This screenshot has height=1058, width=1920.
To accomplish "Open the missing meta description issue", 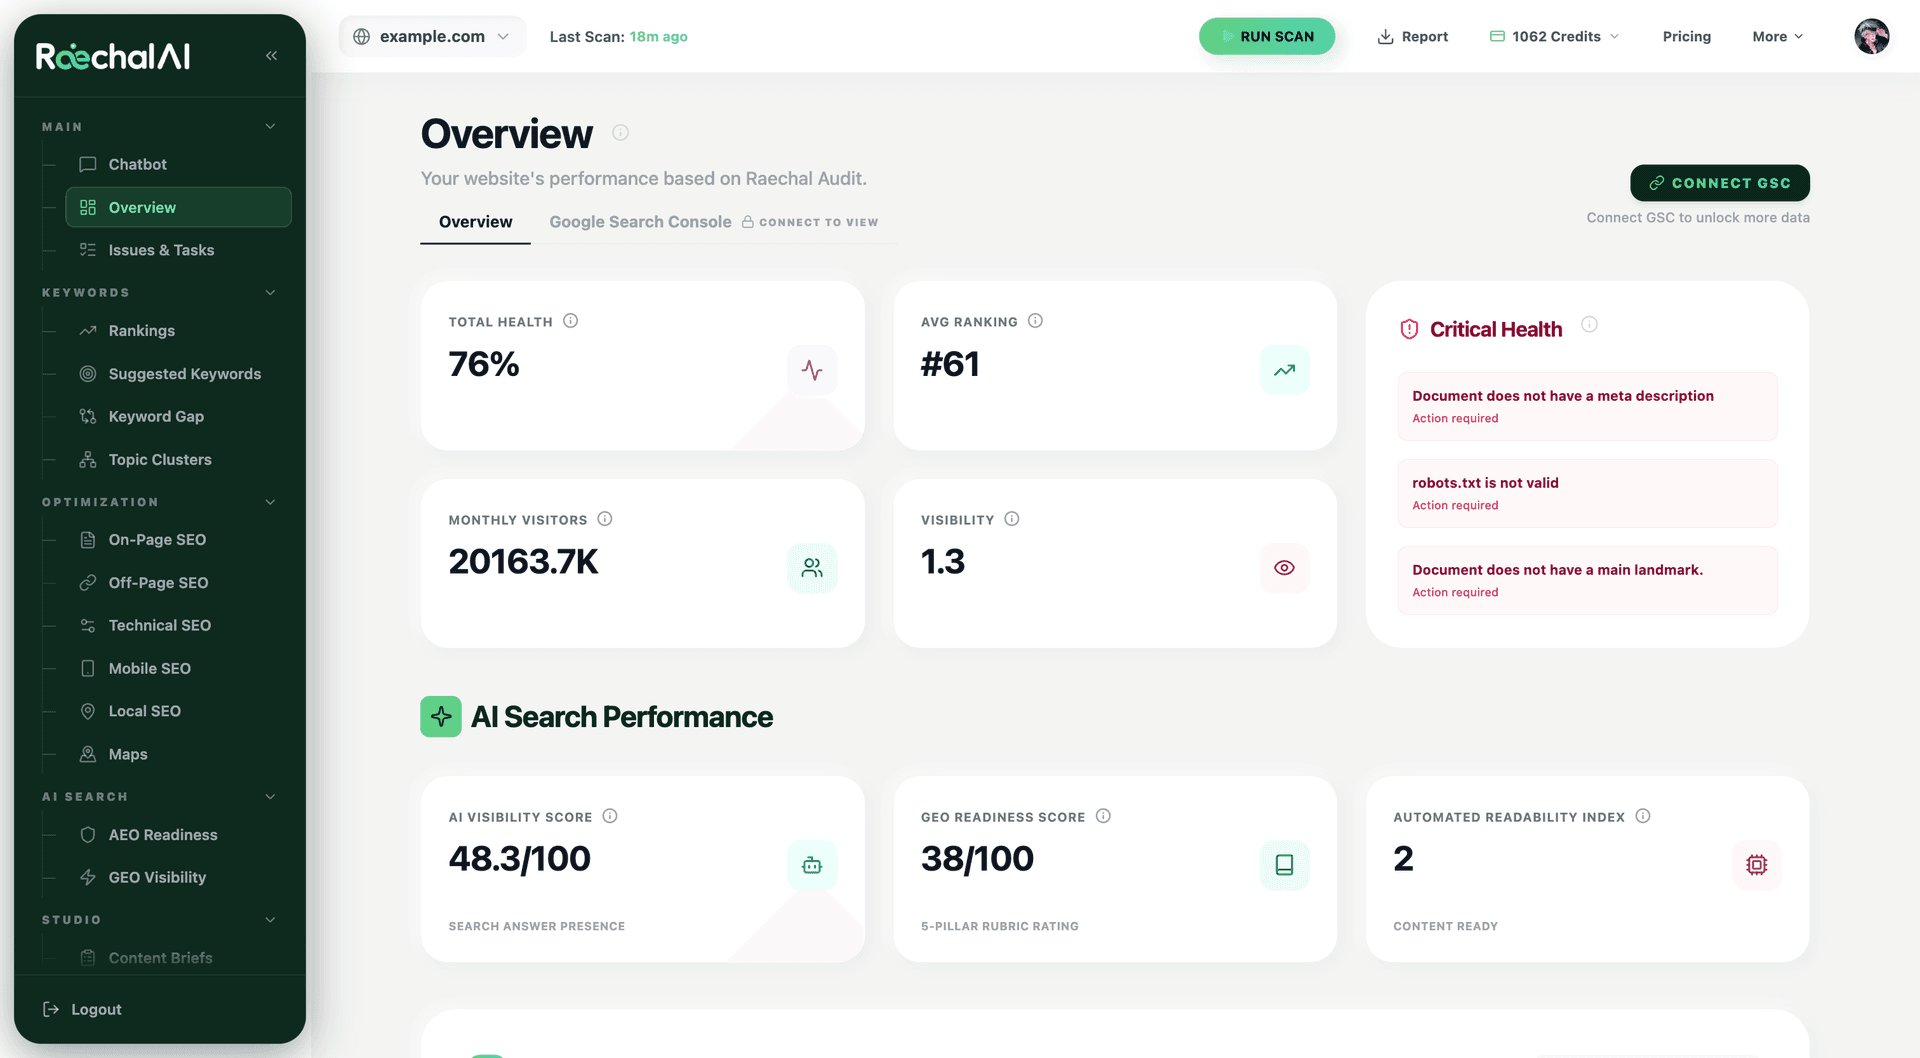I will pyautogui.click(x=1587, y=406).
